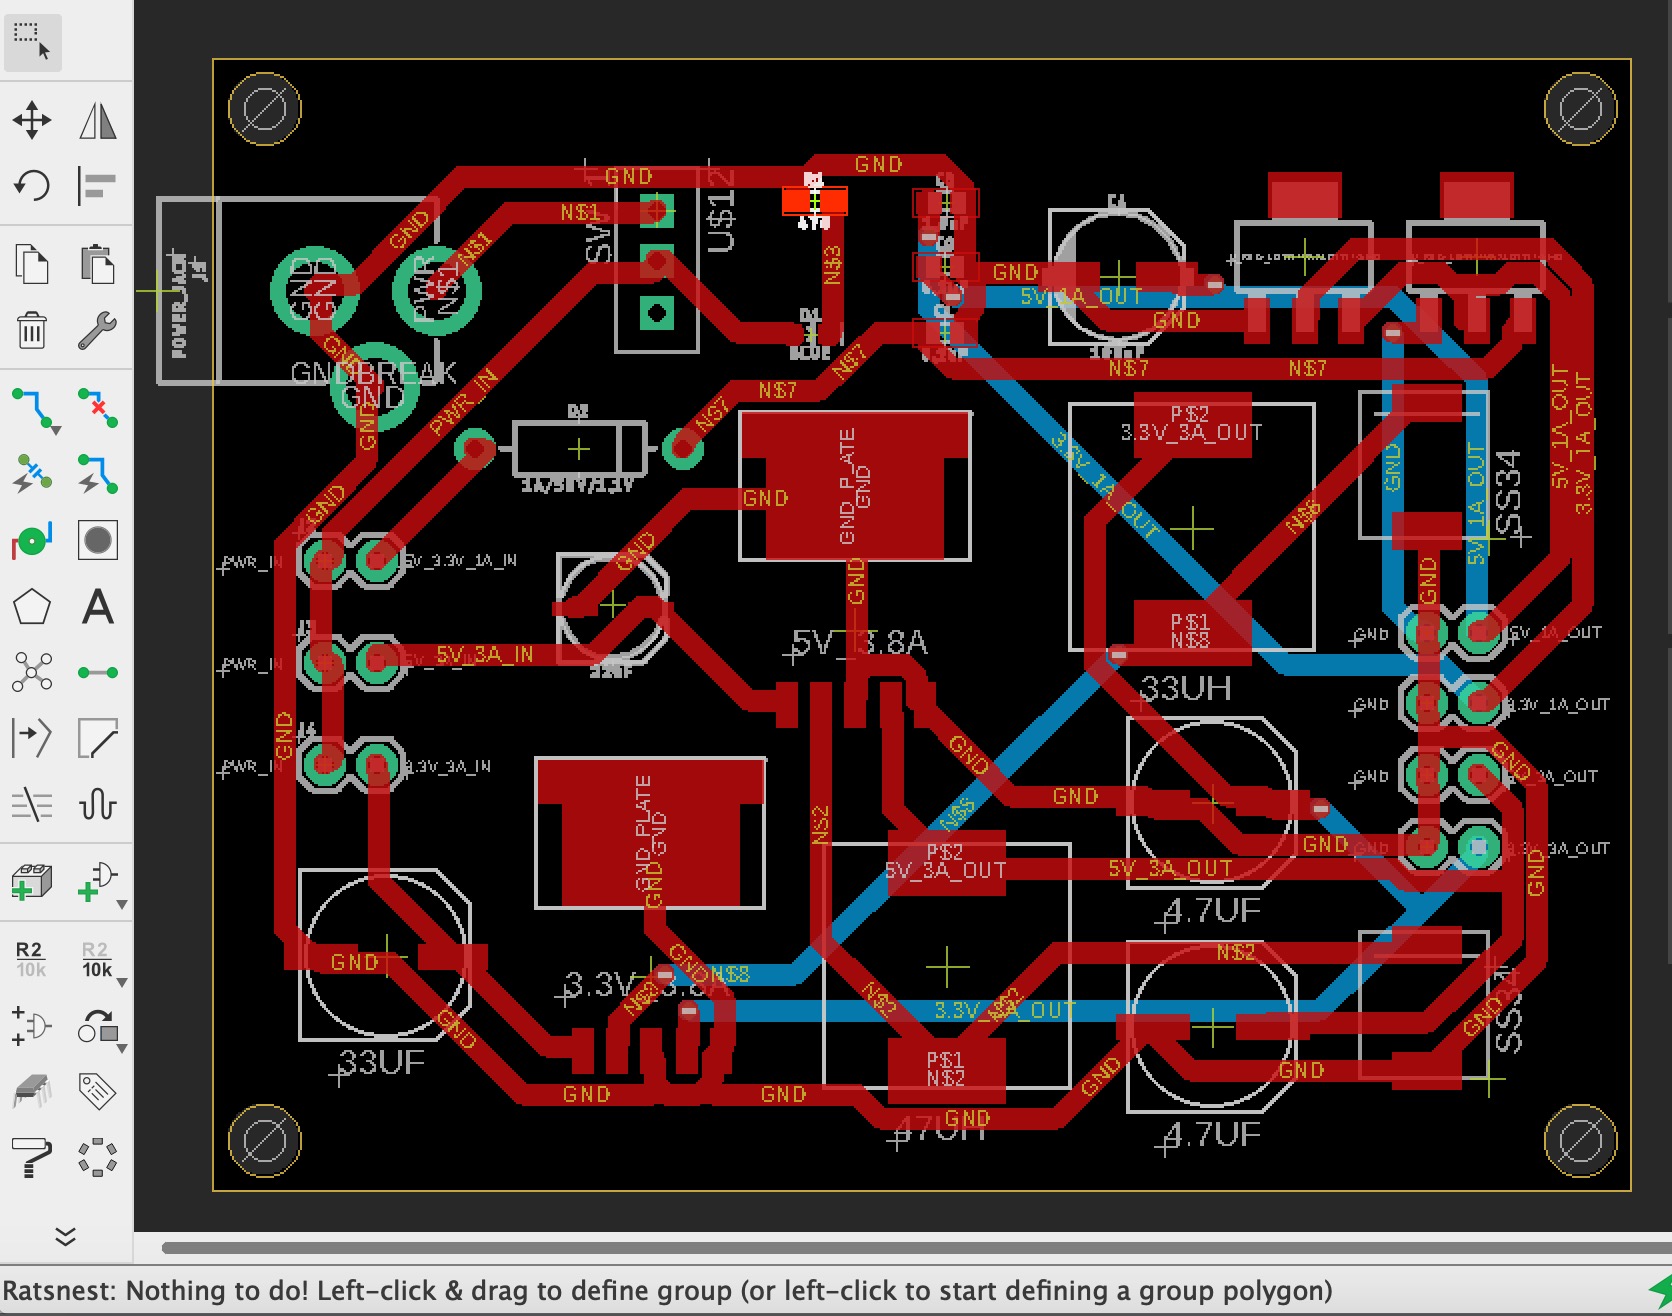Select the Delete trash can tool
Screen dimensions: 1672x1316
point(32,329)
